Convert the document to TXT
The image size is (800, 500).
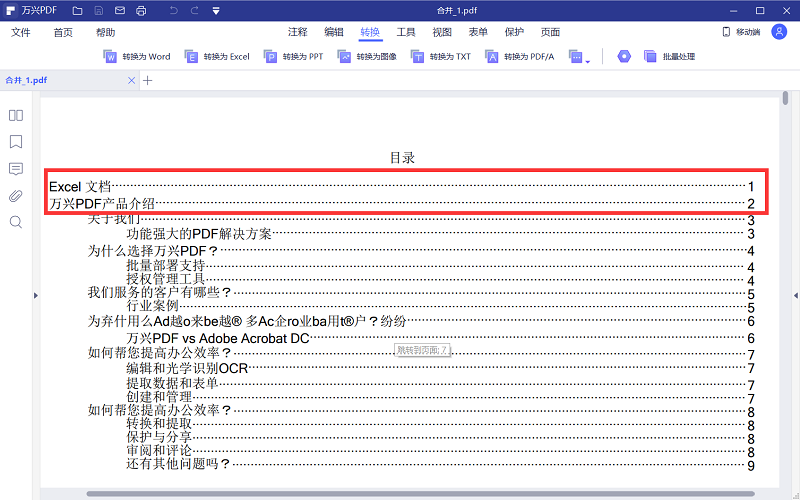pos(441,57)
